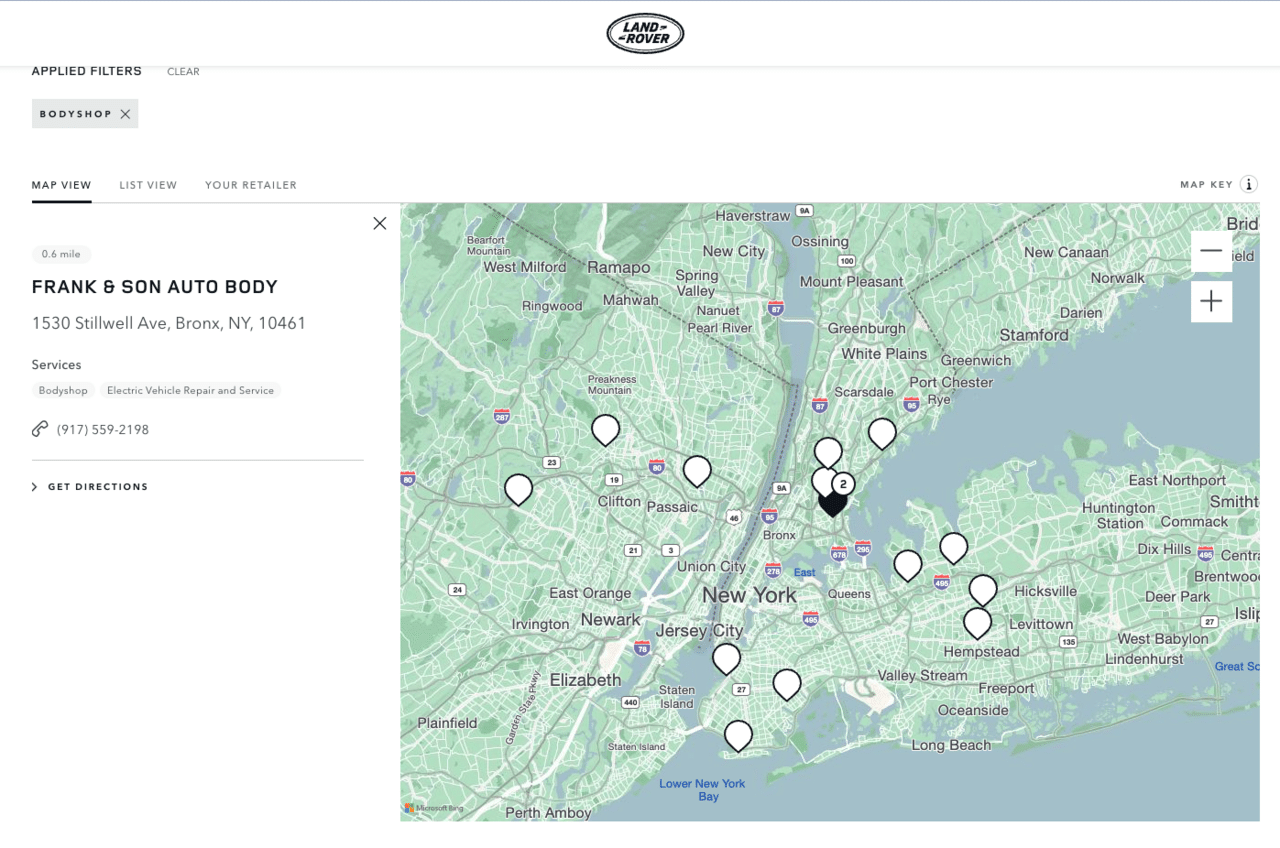This screenshot has height=848, width=1280.
Task: Zoom in using the map plus button
Action: (1211, 301)
